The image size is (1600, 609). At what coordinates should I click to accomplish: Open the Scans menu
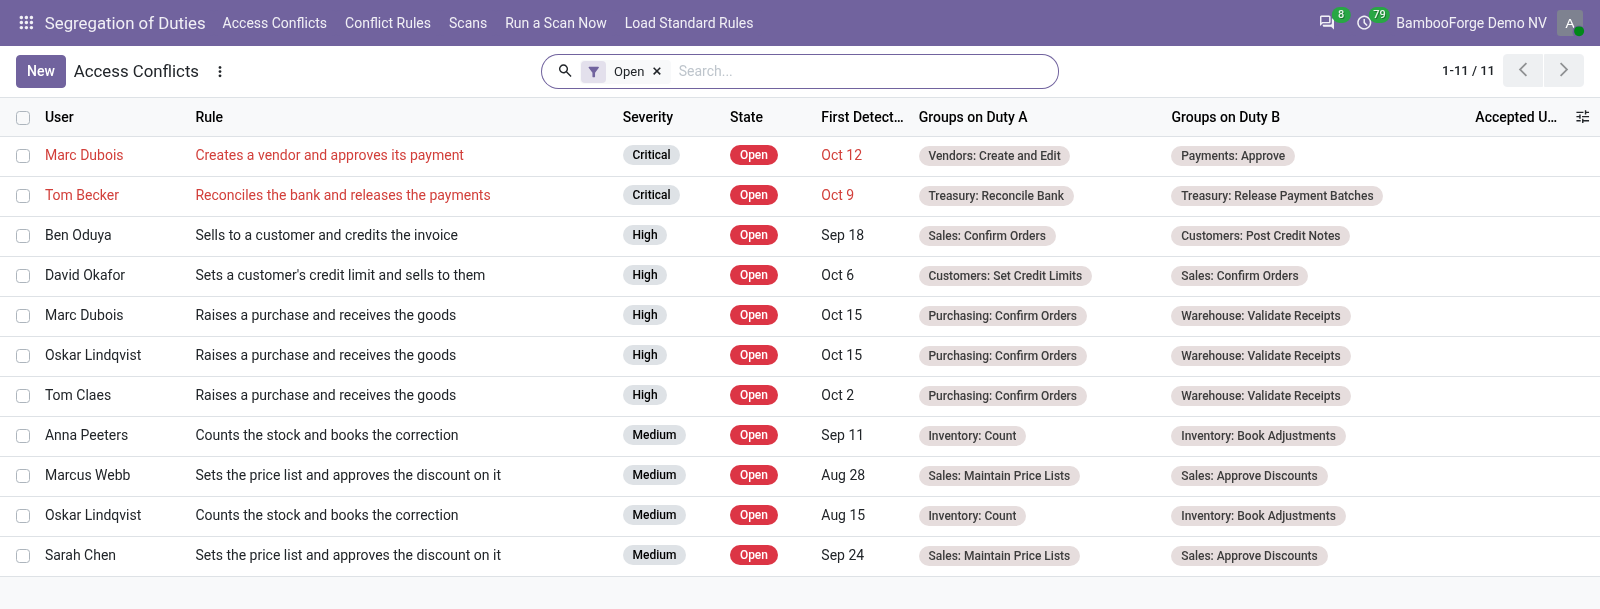[468, 23]
